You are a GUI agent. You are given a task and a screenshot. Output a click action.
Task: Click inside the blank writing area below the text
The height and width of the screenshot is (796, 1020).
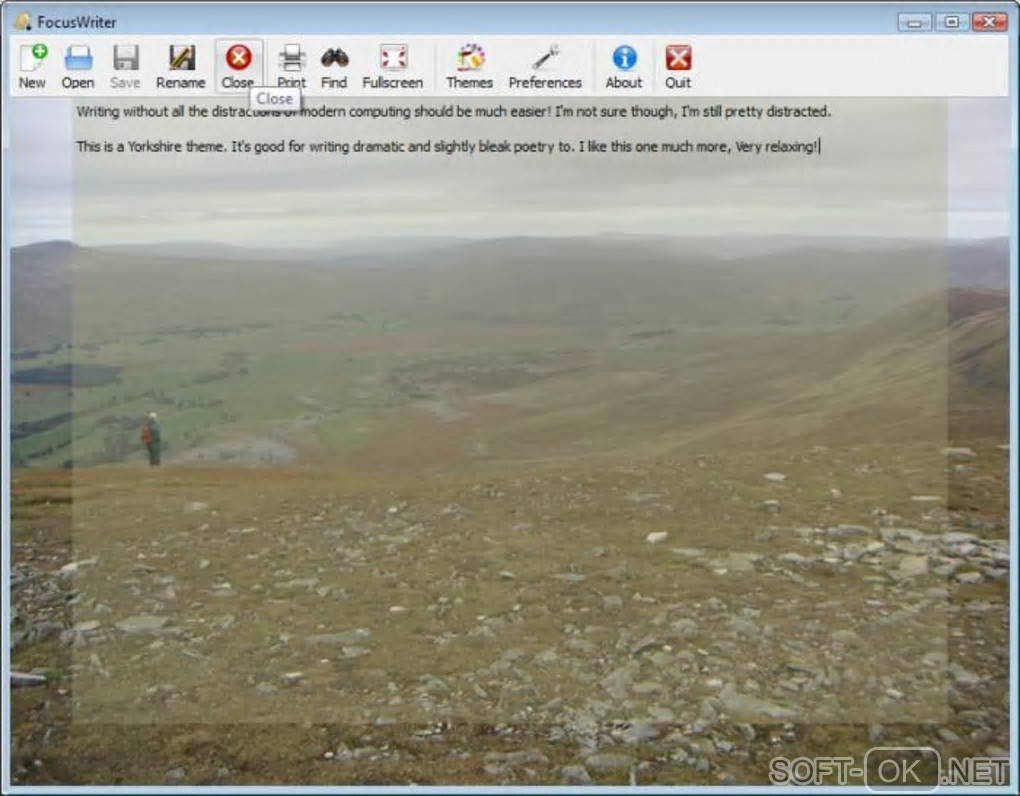coord(509,442)
